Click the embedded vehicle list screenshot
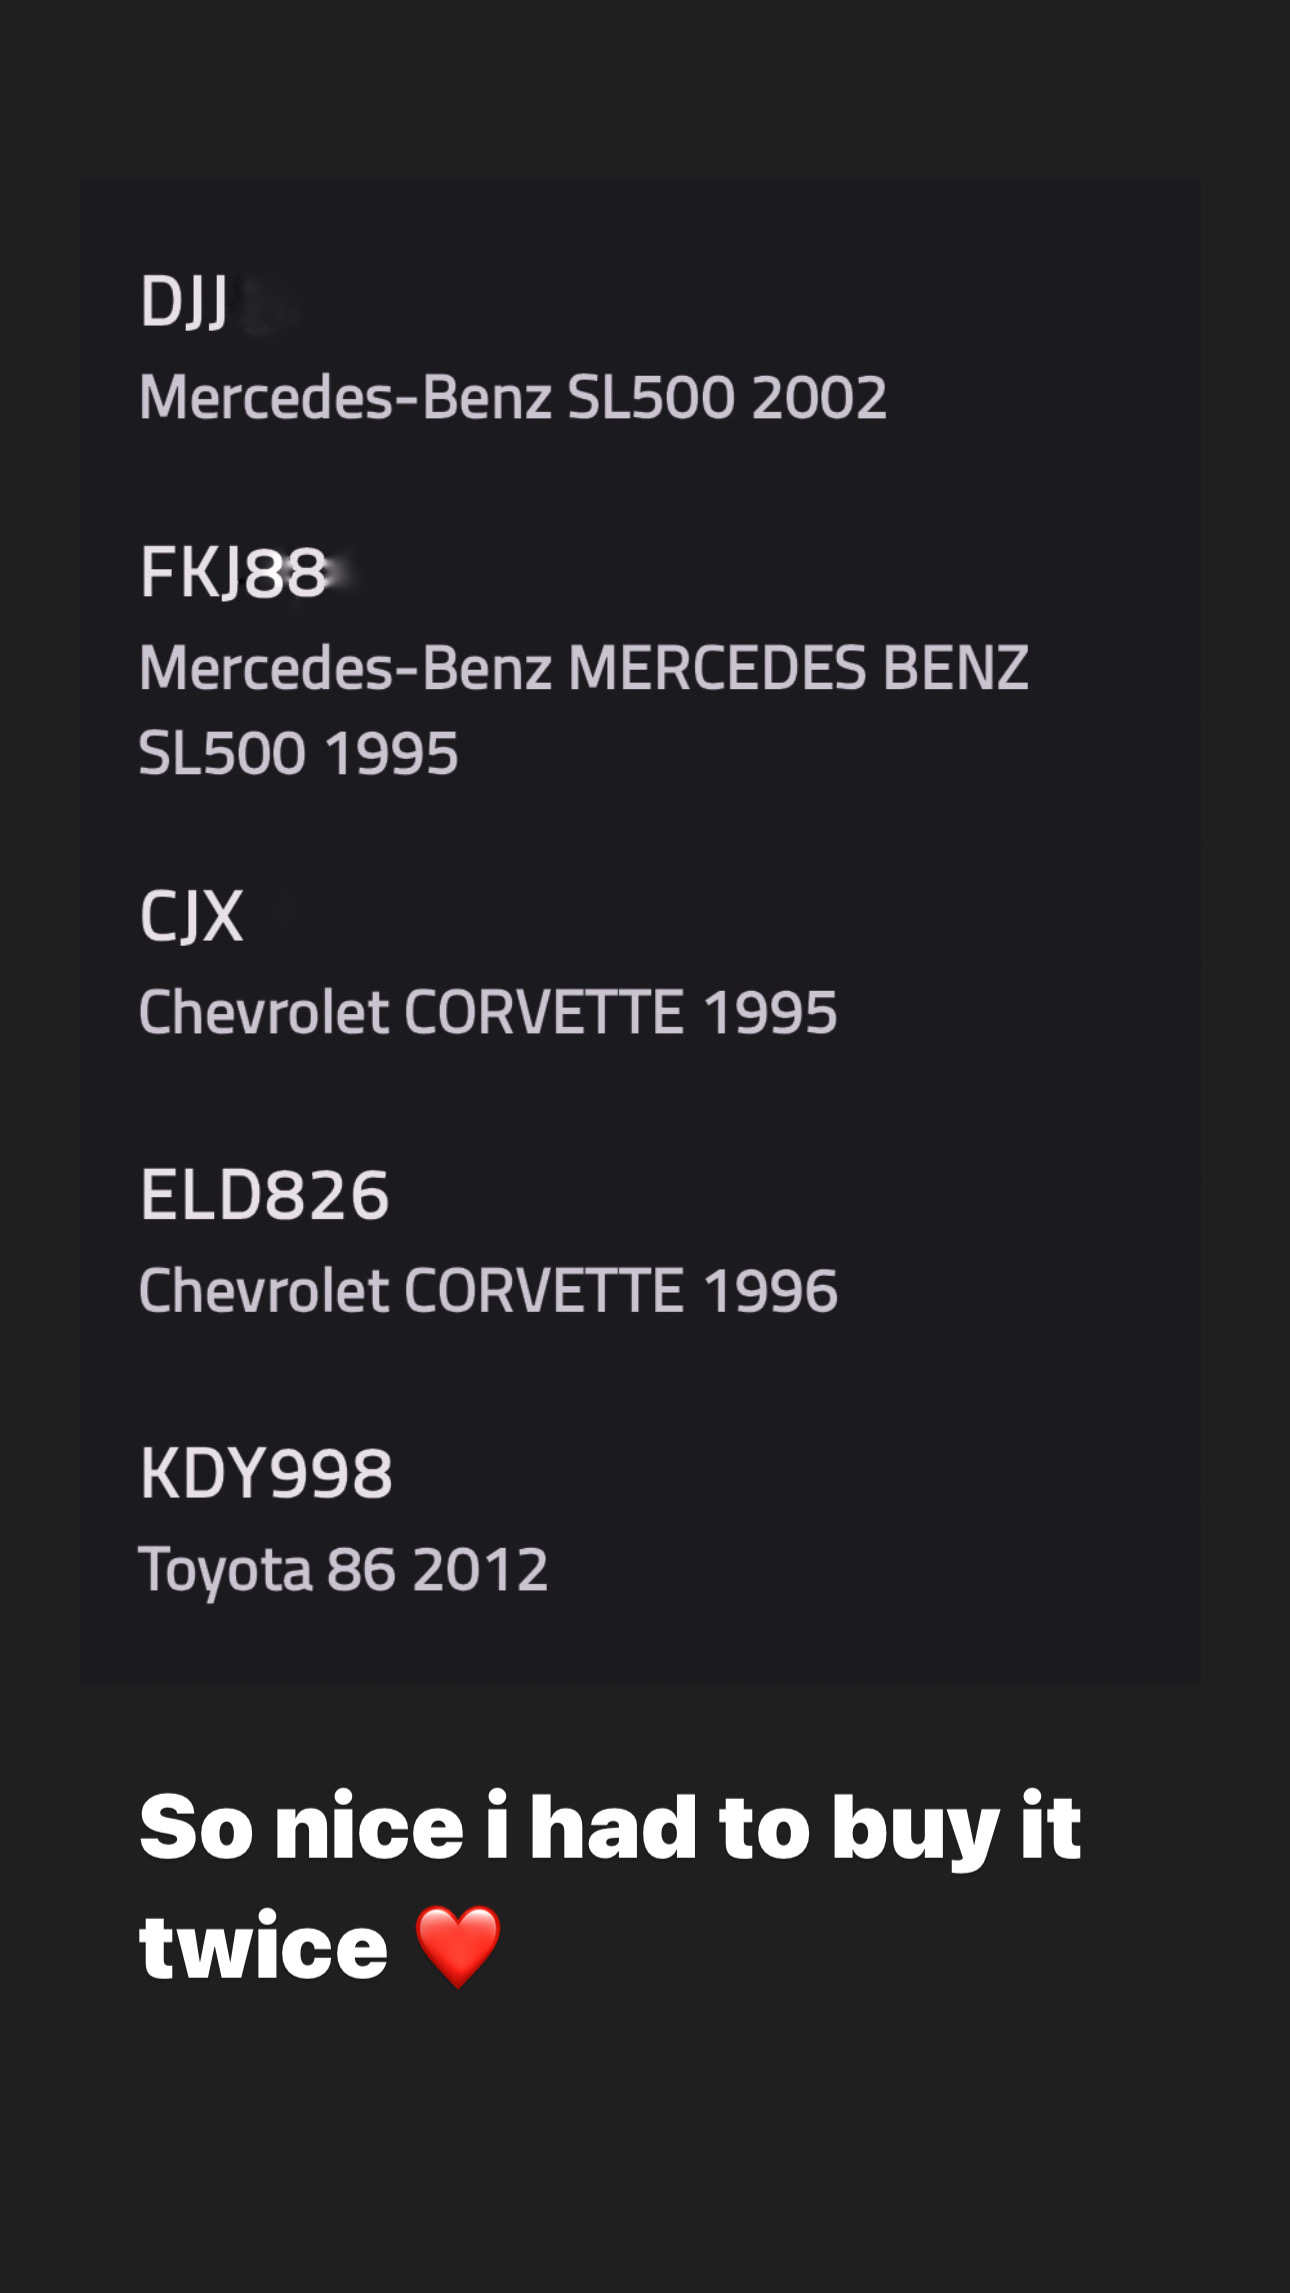1290x2293 pixels. pos(640,930)
